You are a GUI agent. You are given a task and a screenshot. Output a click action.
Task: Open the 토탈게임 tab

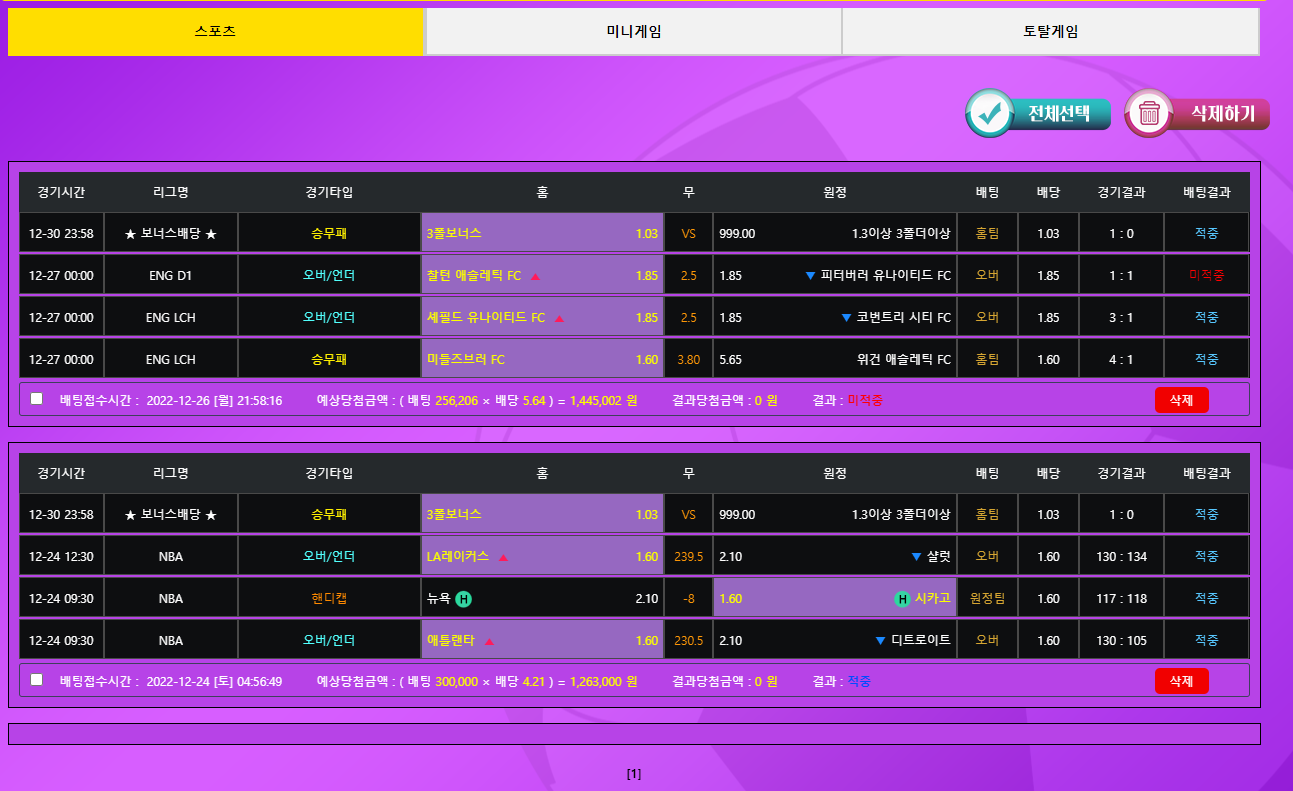coord(1050,32)
